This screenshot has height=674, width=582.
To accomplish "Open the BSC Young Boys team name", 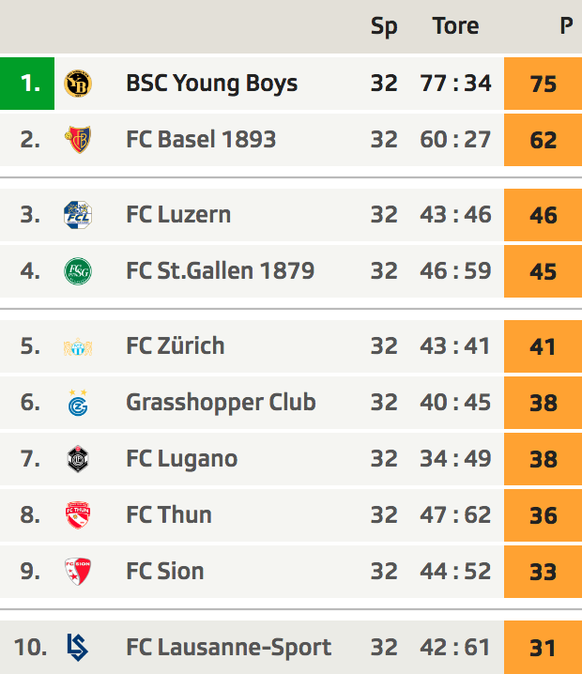I will pos(211,83).
